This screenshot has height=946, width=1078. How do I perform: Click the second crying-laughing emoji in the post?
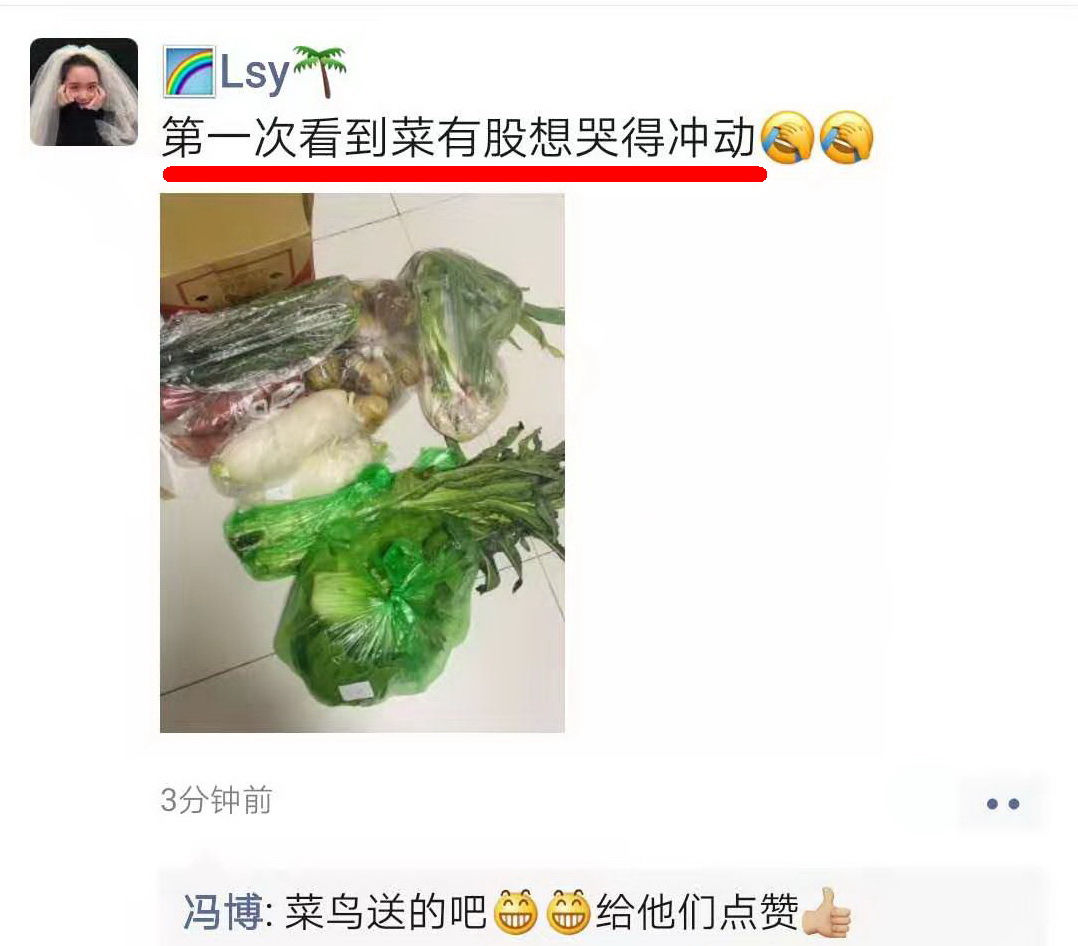(x=846, y=138)
